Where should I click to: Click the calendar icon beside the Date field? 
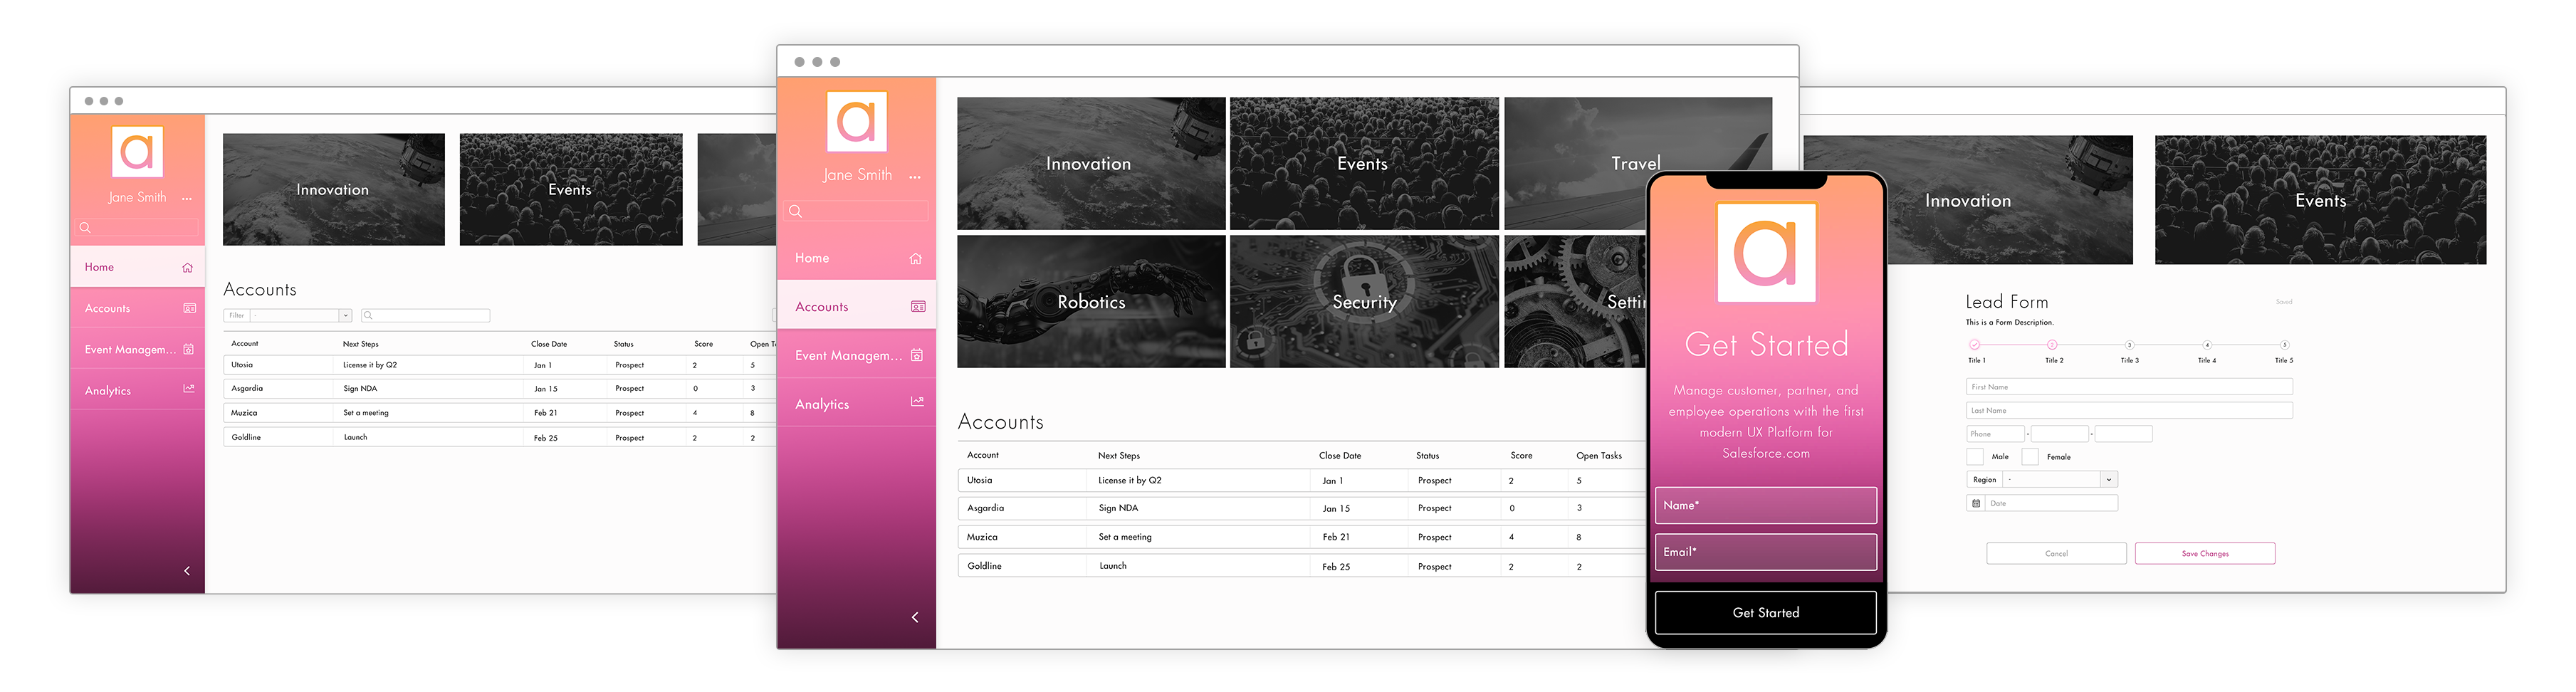click(1976, 503)
